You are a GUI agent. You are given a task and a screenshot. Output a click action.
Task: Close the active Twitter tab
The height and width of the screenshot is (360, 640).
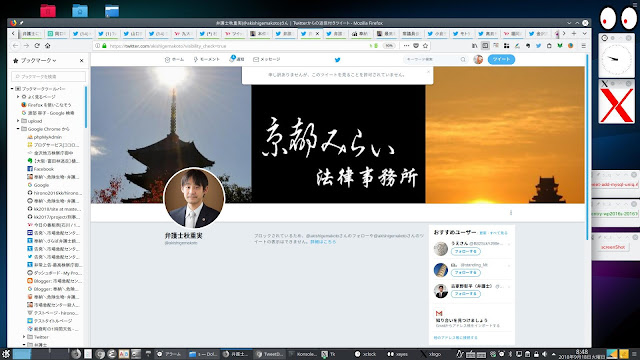(318, 34)
